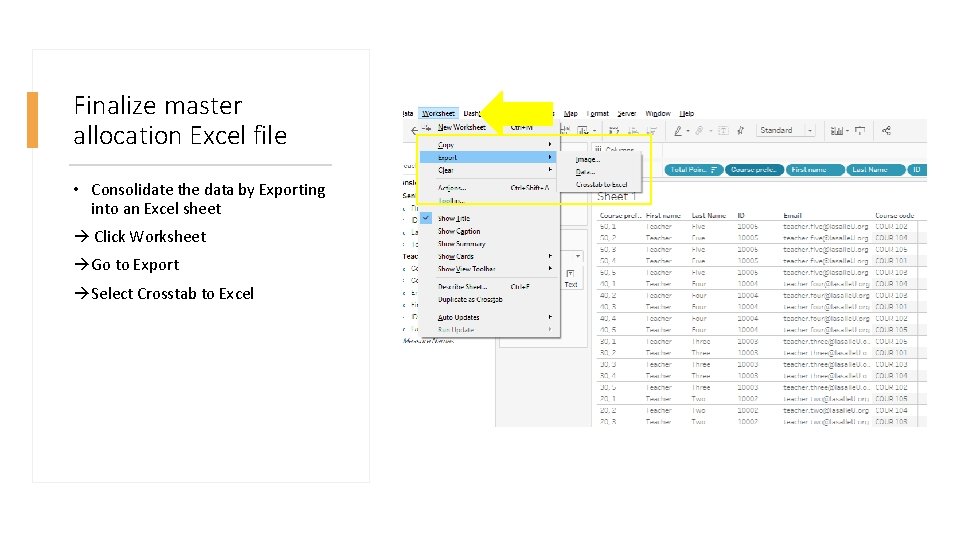Click the Sheet 1 title
Screen dimensions: 960x540
617,197
